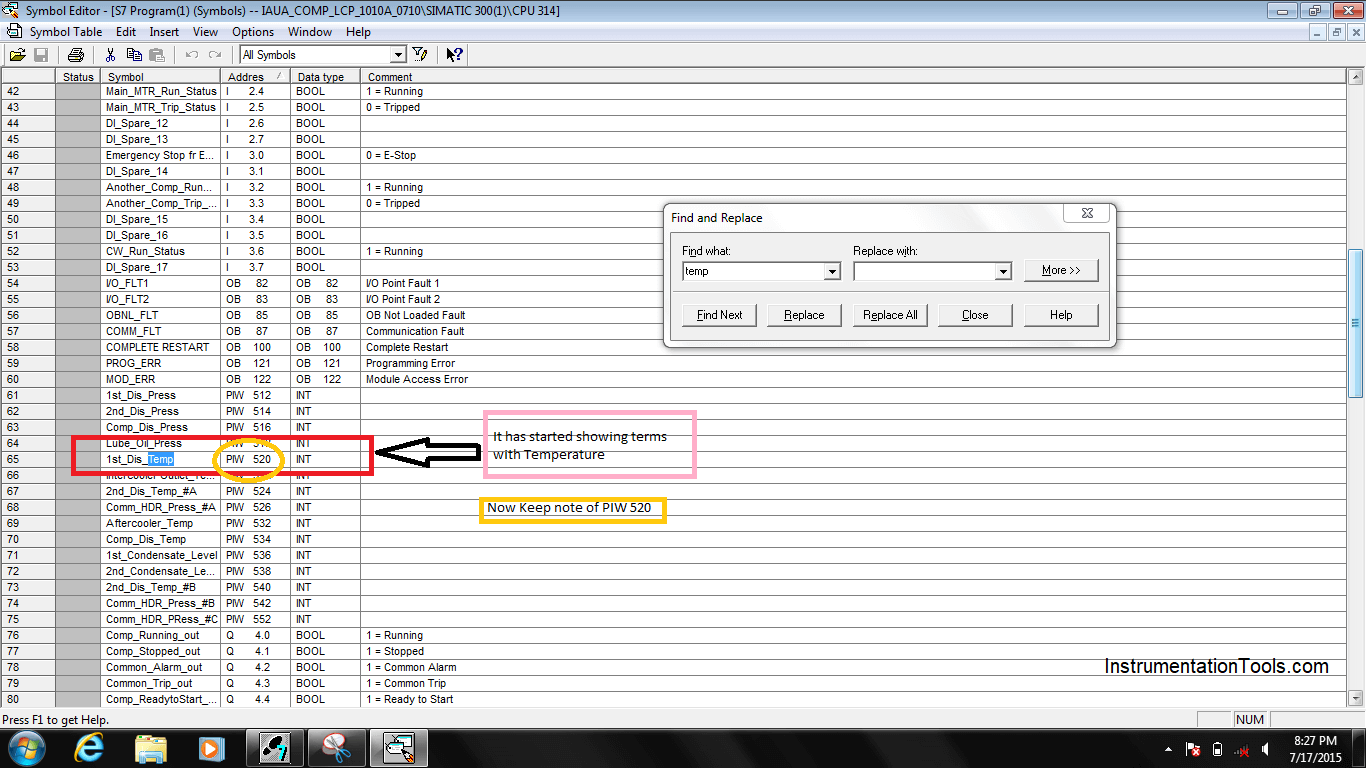Switch to Symbol Editor taskbar icon
The width and height of the screenshot is (1366, 768).
[398, 748]
